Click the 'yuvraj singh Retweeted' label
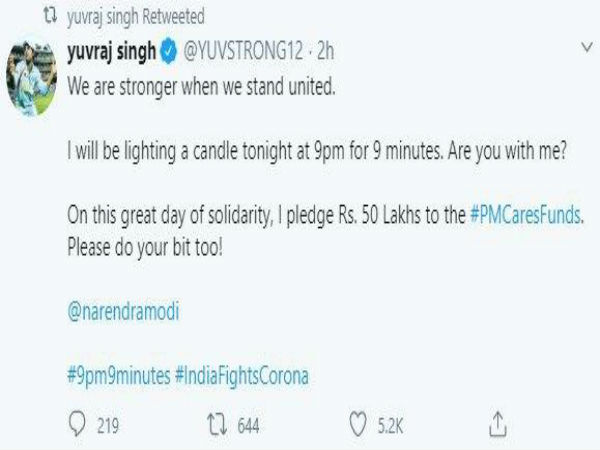The image size is (600, 450). (x=136, y=17)
